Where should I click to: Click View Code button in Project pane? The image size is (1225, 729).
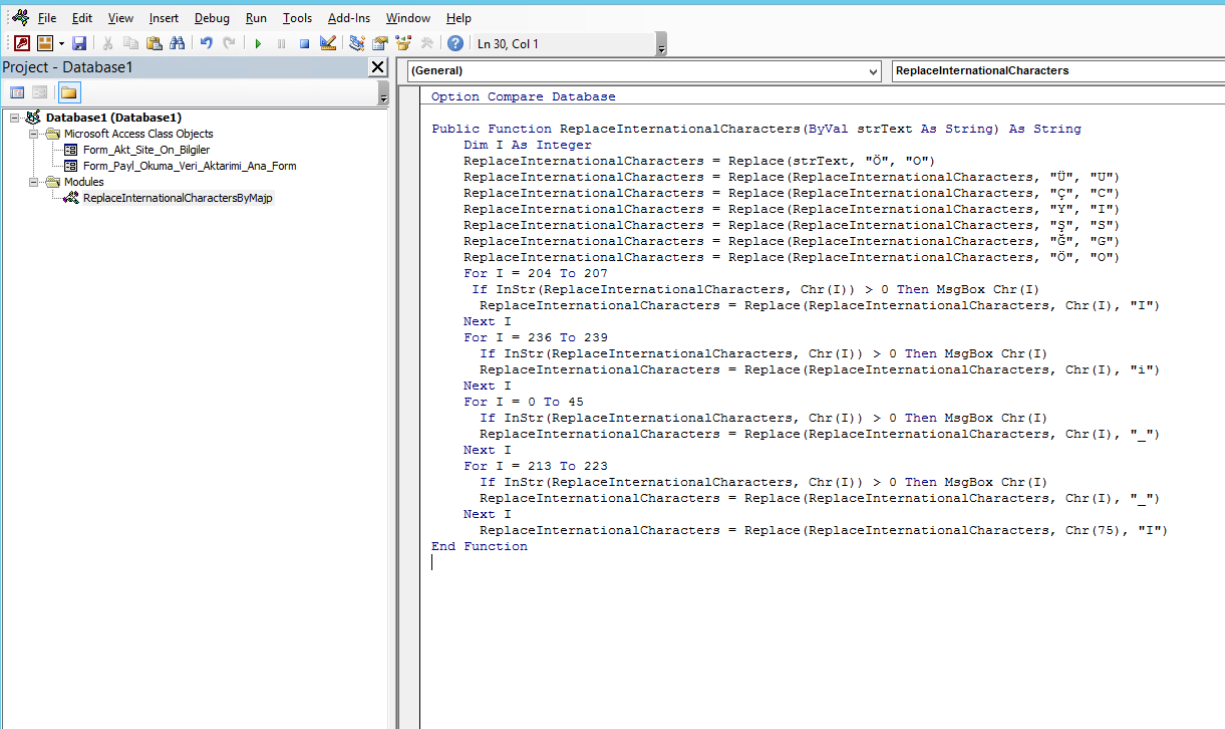17,93
